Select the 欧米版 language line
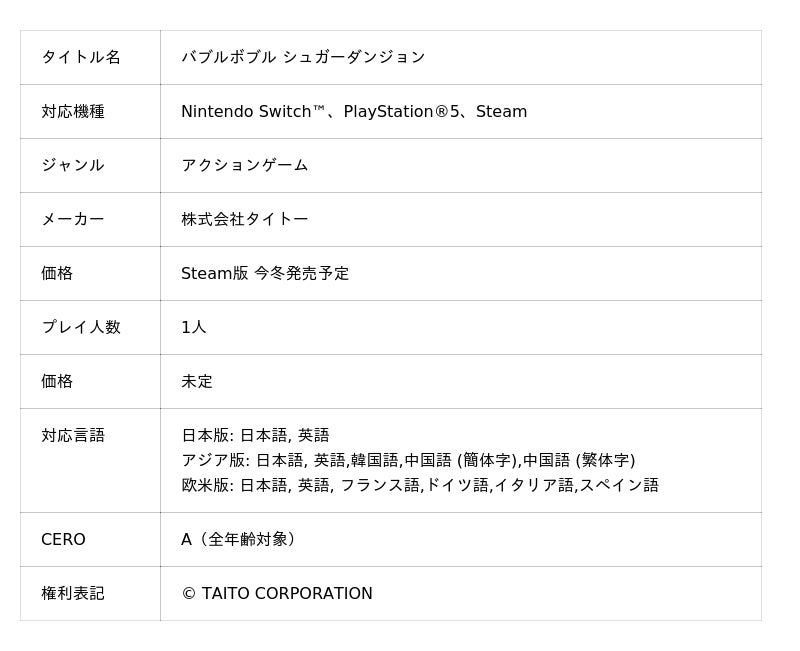The height and width of the screenshot is (651, 800). (420, 485)
